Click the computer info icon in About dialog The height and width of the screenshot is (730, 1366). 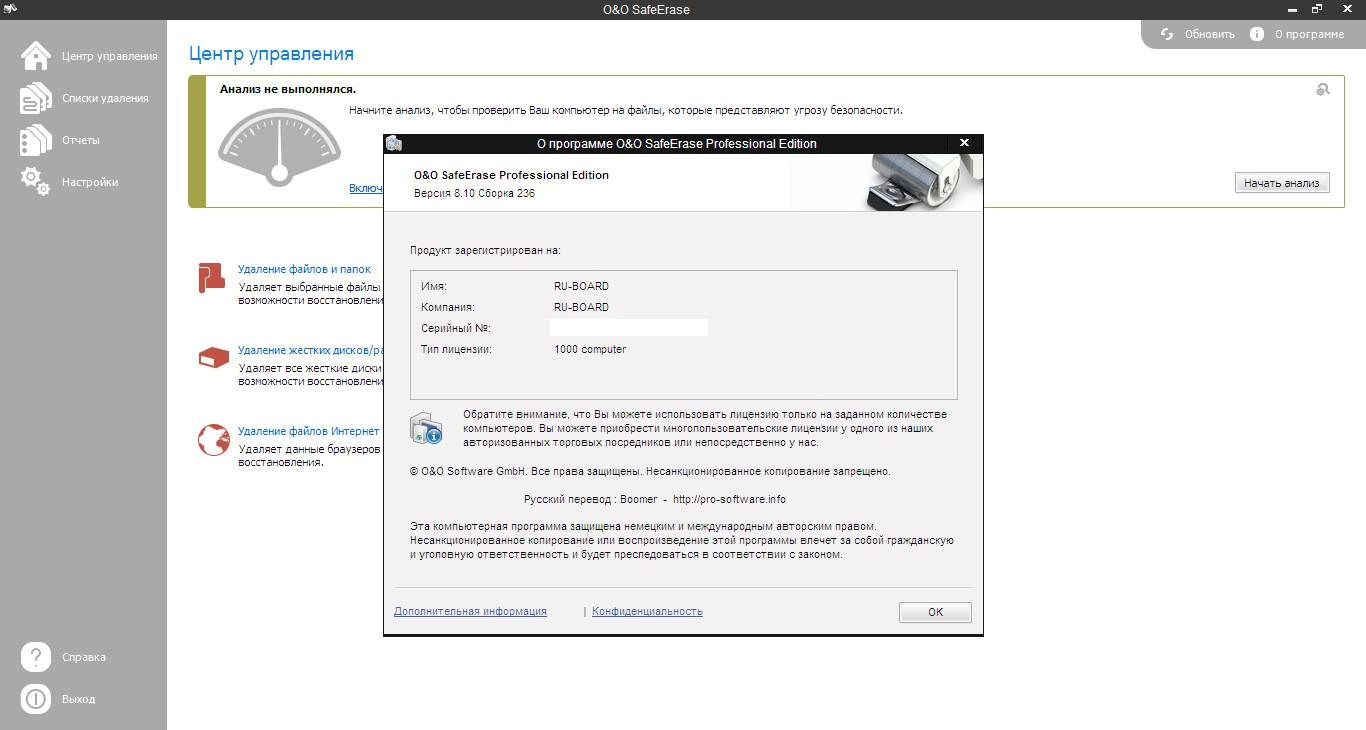426,427
